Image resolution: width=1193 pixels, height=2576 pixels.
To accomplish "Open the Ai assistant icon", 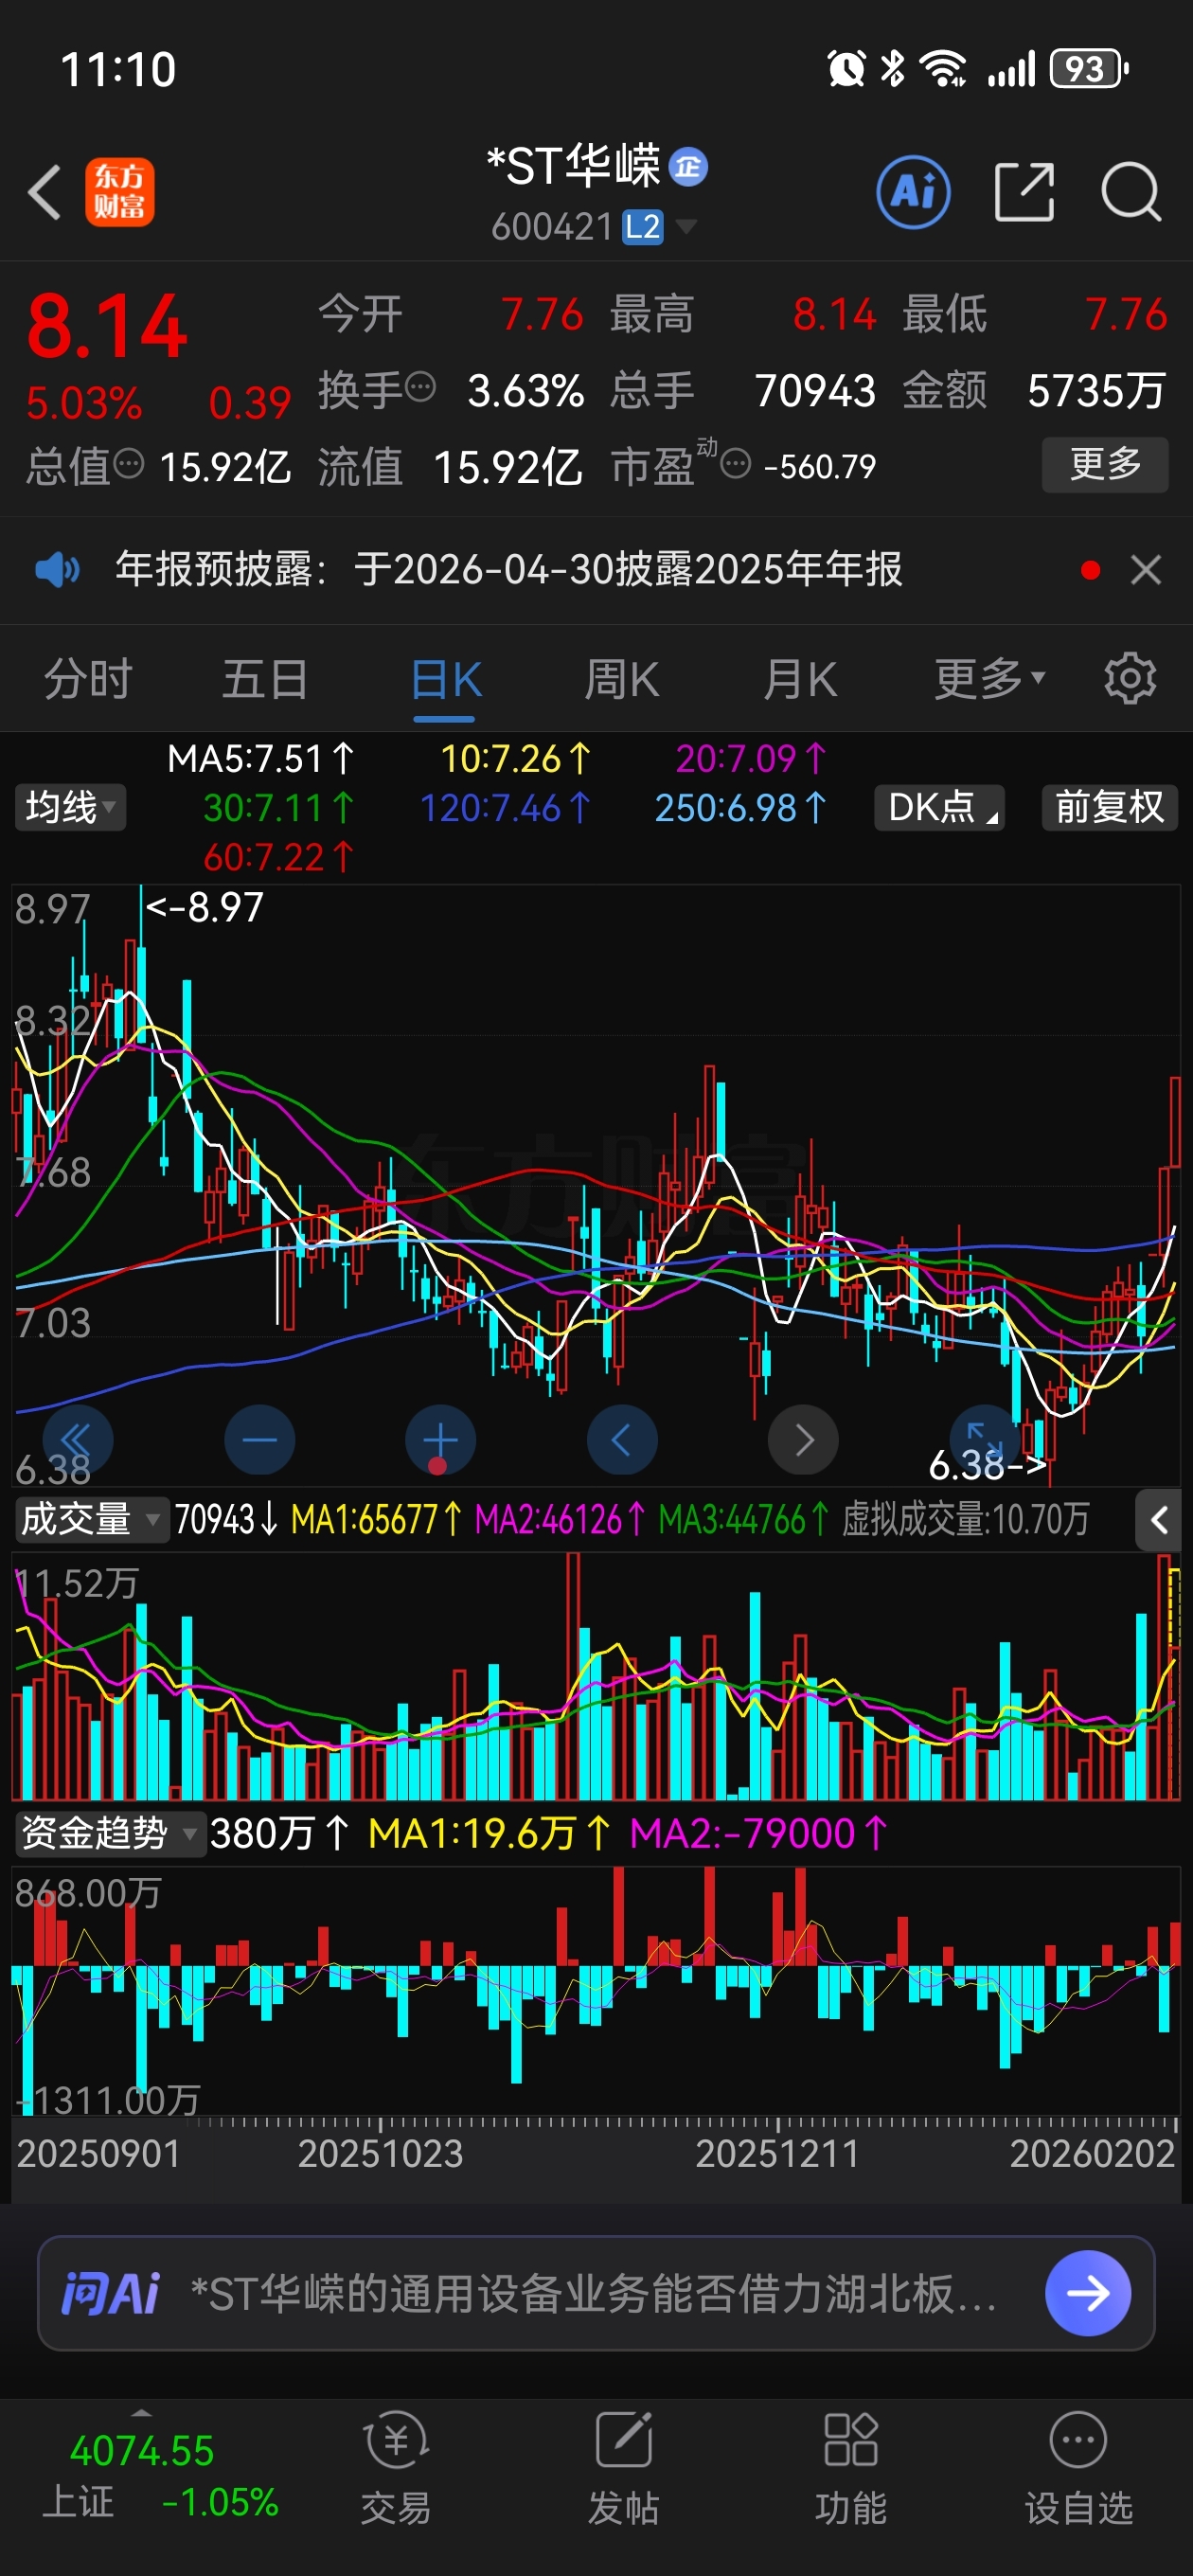I will coord(913,192).
